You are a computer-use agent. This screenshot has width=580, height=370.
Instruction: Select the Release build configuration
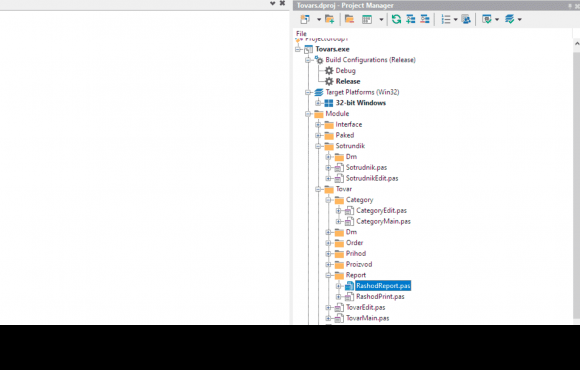pyautogui.click(x=348, y=81)
